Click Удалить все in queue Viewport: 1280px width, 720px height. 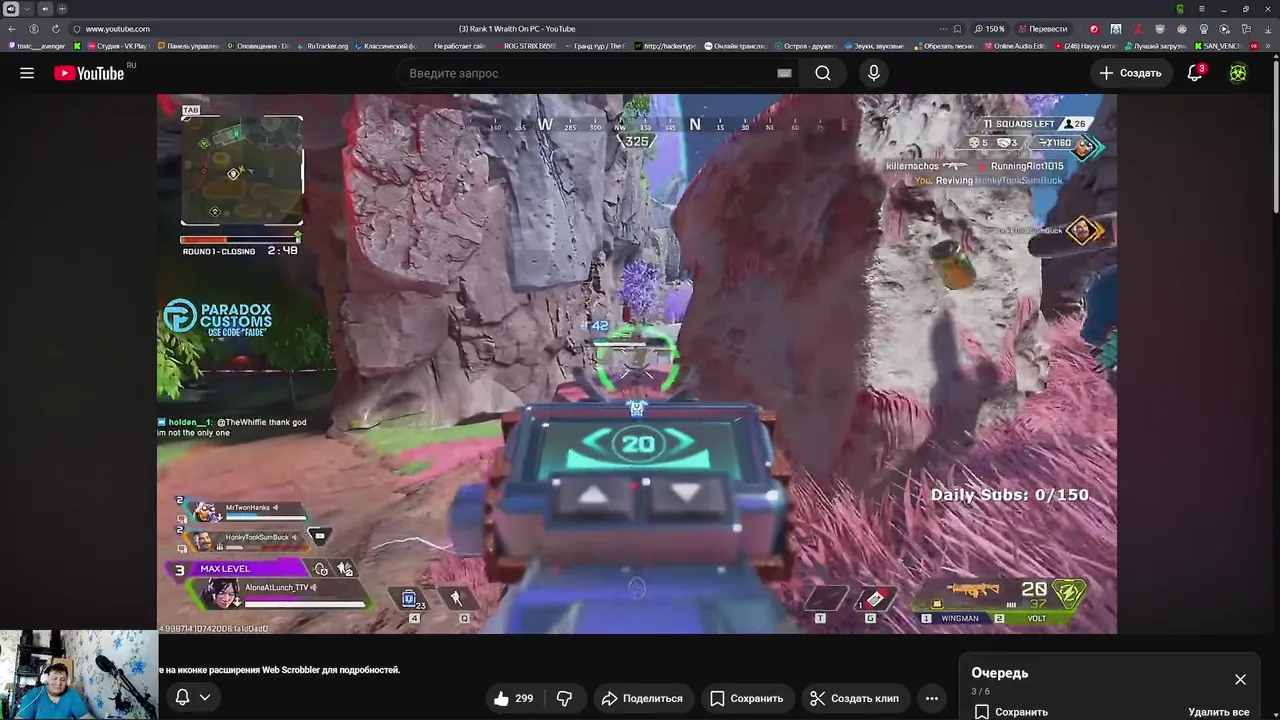point(1218,712)
